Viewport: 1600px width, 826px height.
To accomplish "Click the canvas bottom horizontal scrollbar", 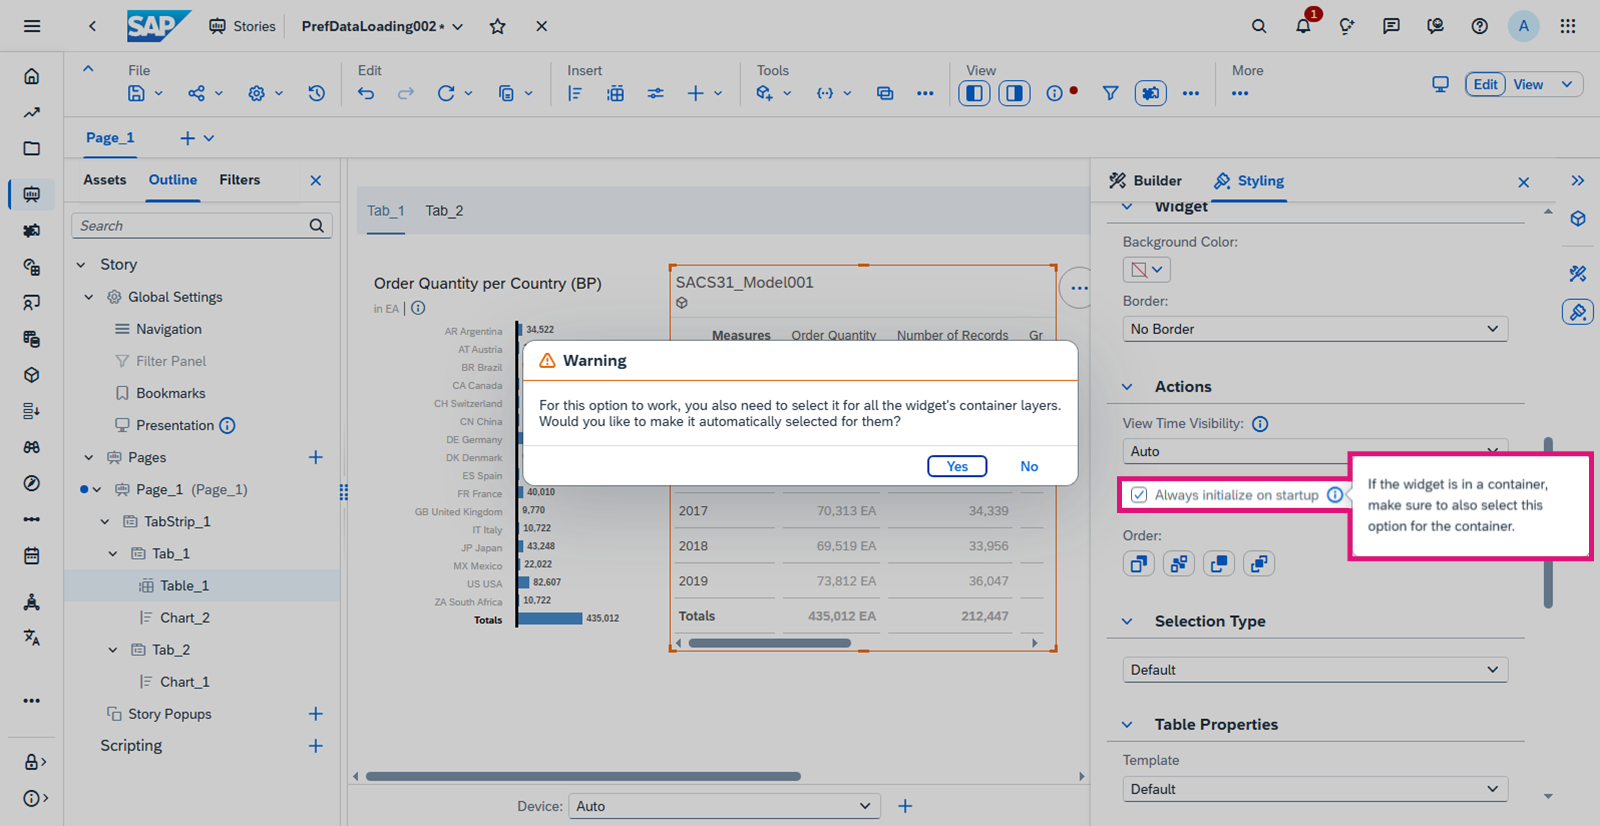I will [x=583, y=776].
